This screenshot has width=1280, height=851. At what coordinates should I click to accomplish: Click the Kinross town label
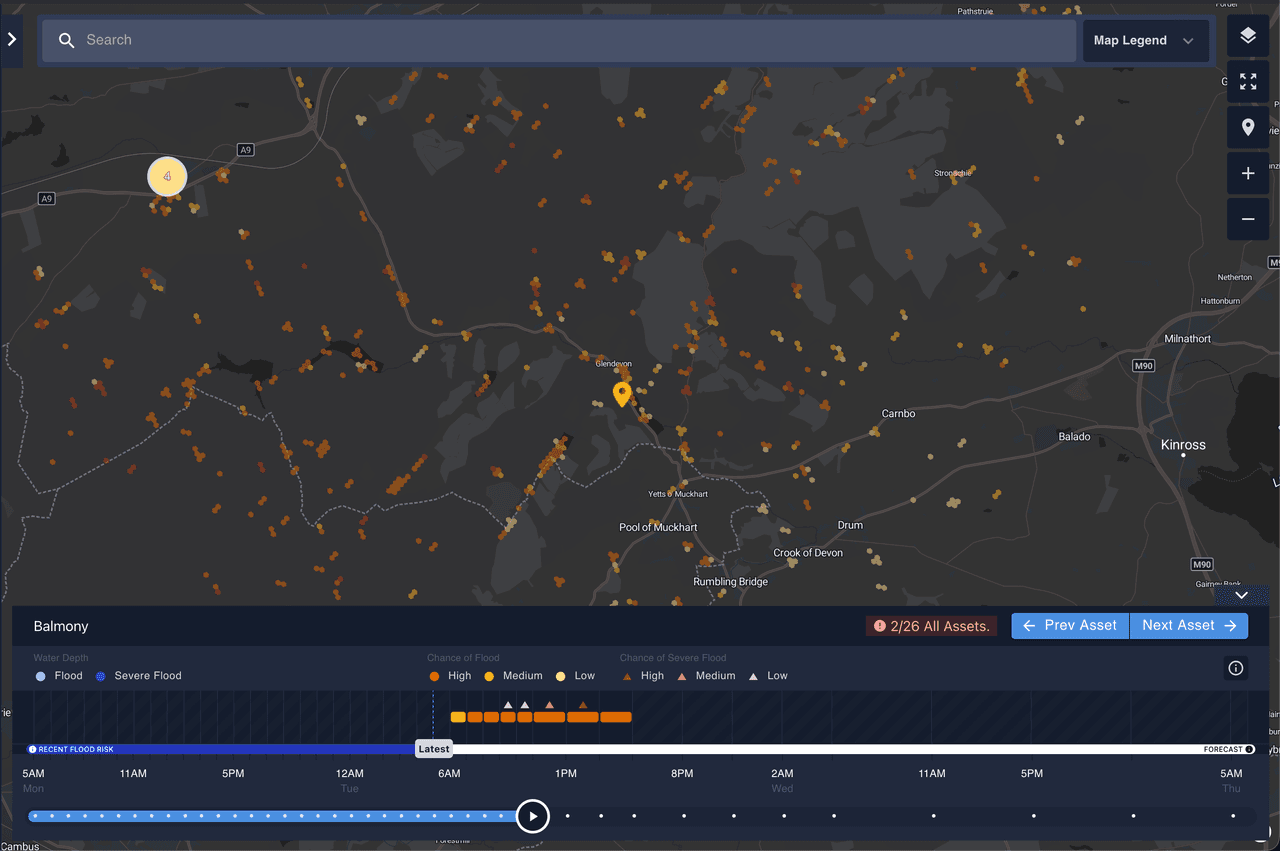[1183, 444]
